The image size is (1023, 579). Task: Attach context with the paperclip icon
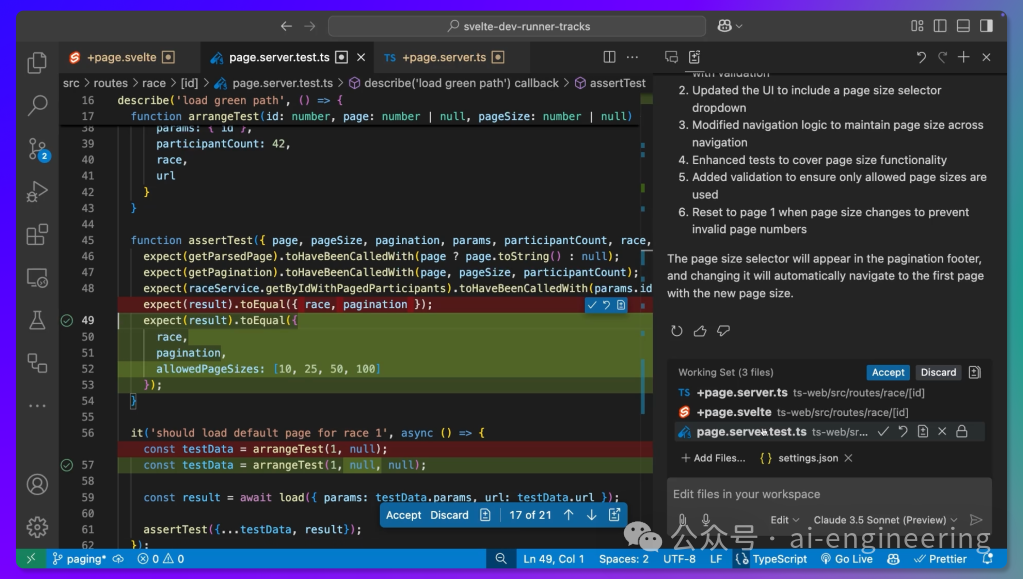(682, 520)
